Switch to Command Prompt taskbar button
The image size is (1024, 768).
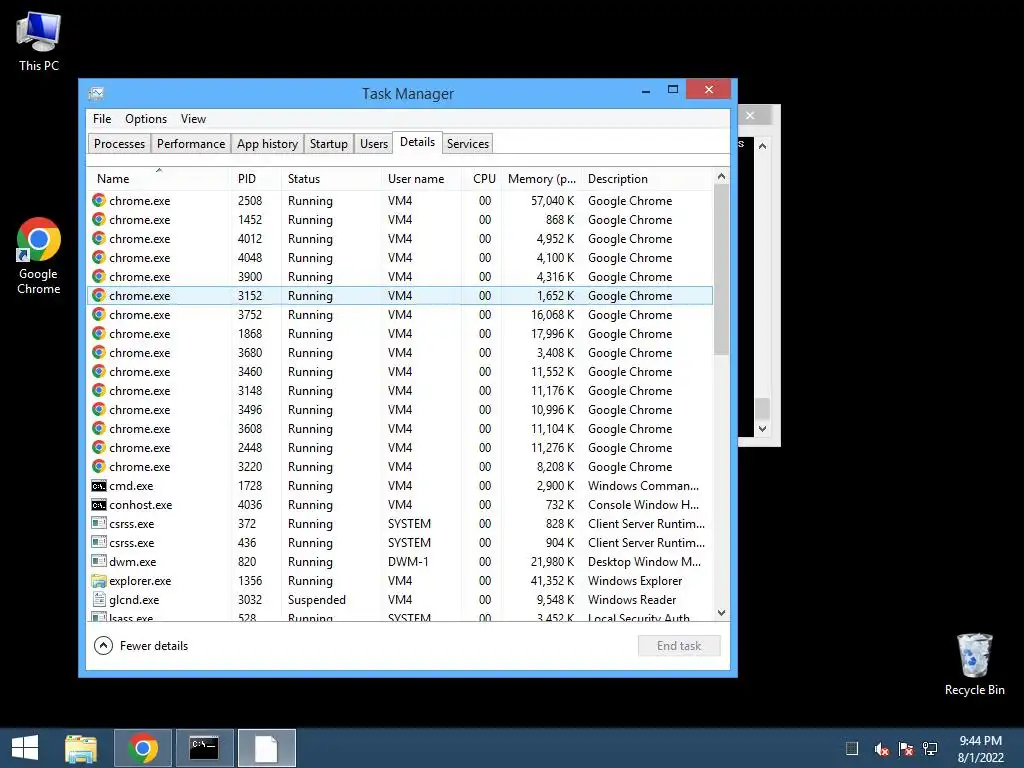[204, 748]
